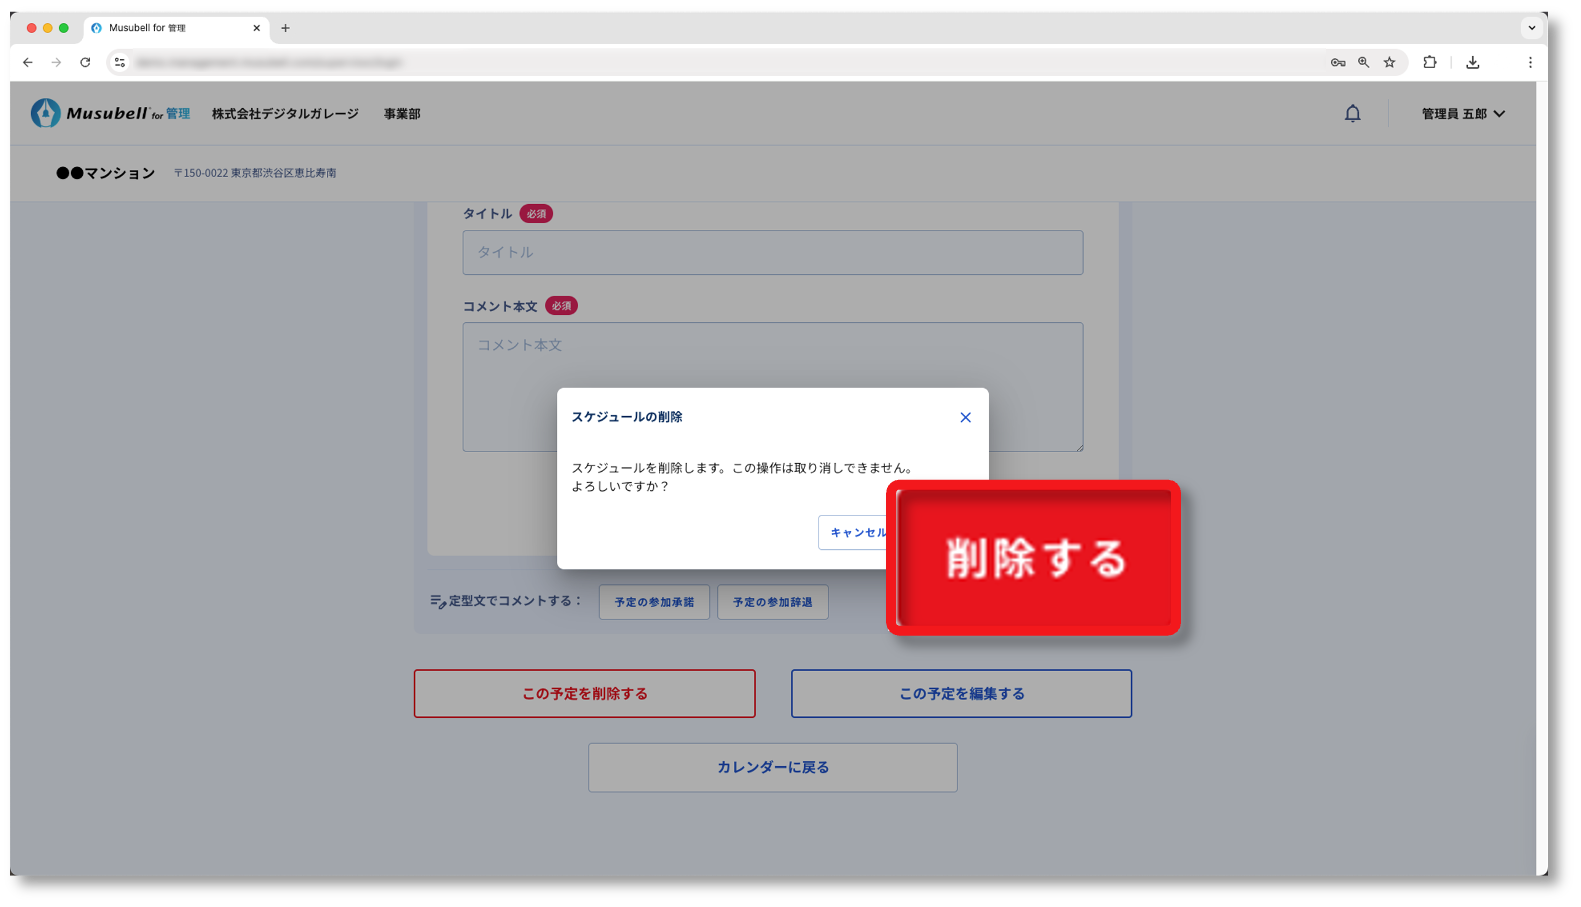
Task: Click the Musubell logo
Action: point(109,114)
